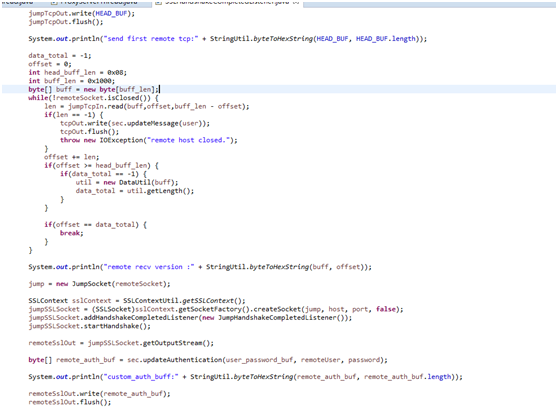
Task: Click 'remoteSslOut = jumpSSLSocket.getOutputStream();' line
Action: tap(121, 343)
